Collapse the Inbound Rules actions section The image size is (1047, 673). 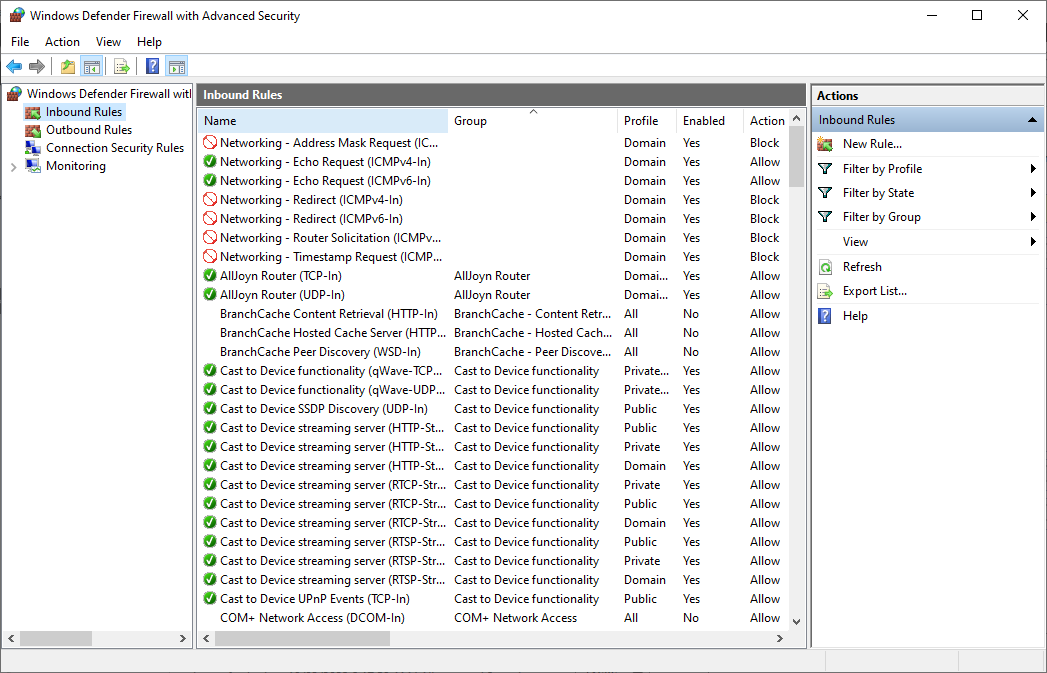(1032, 120)
